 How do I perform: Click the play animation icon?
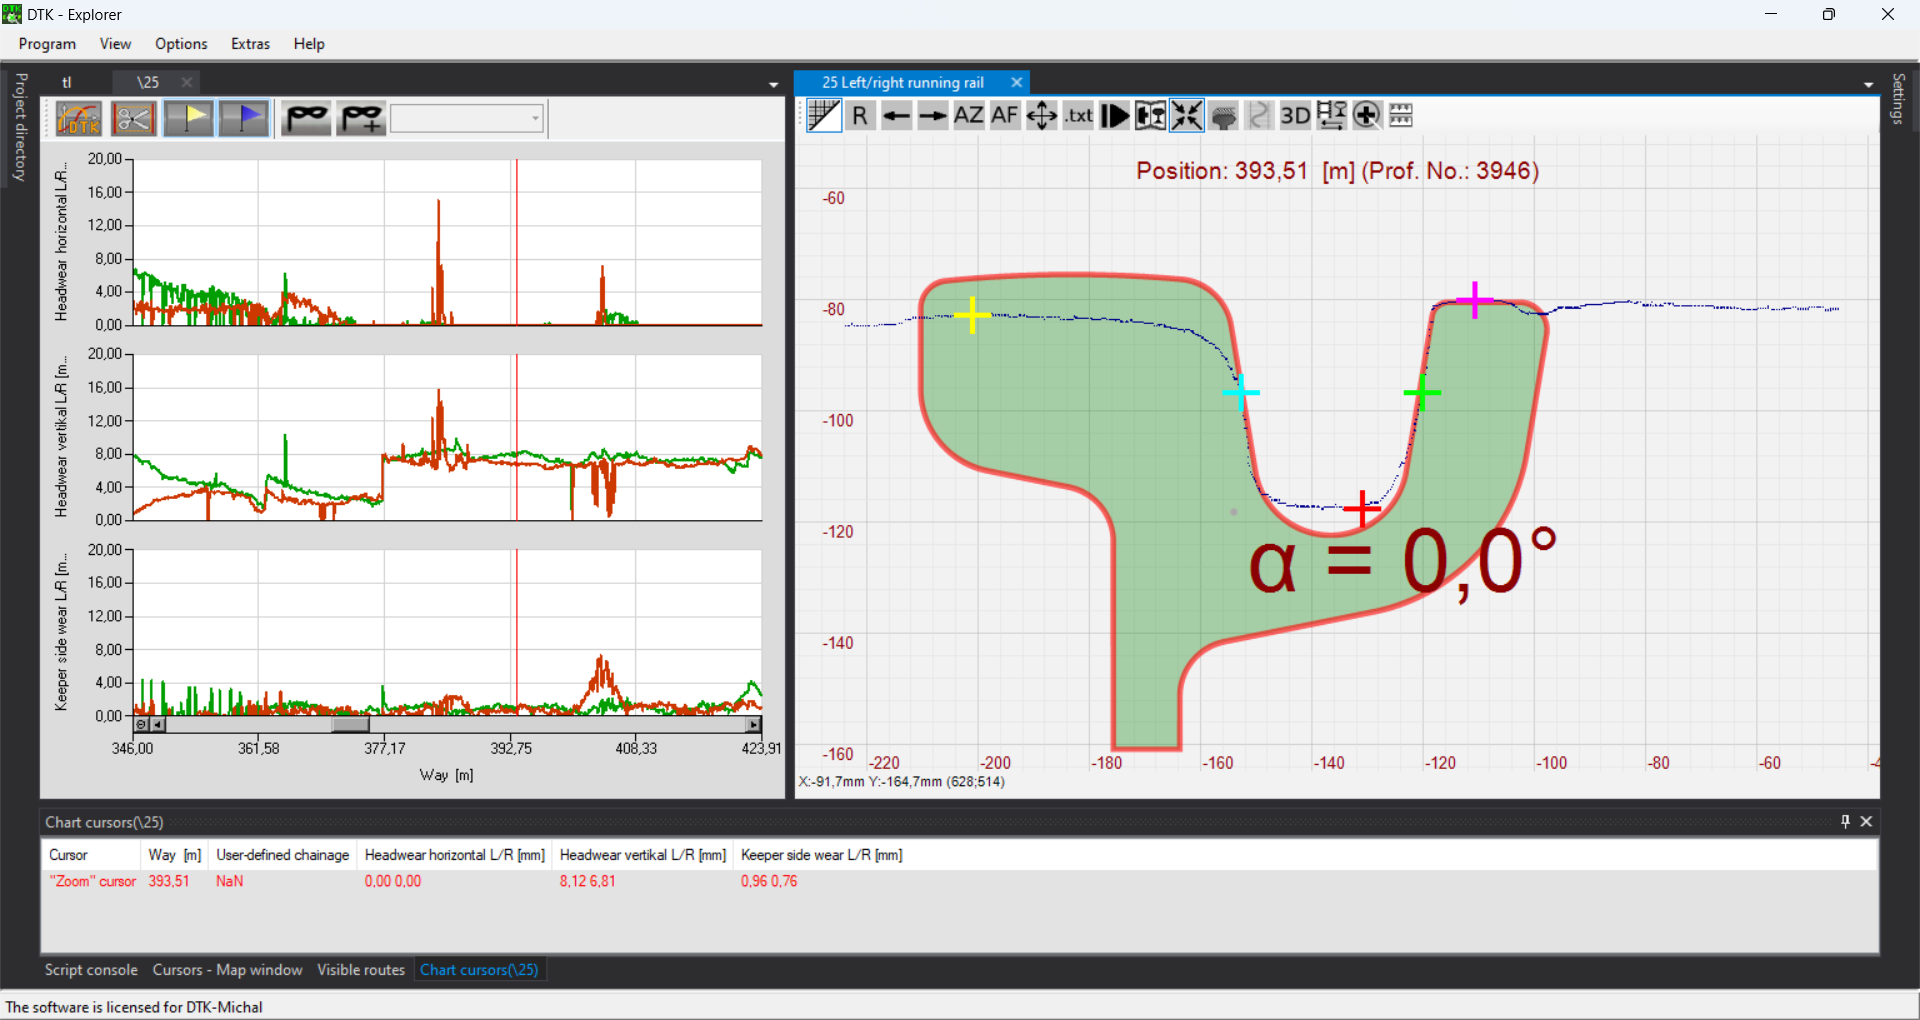tap(1114, 116)
